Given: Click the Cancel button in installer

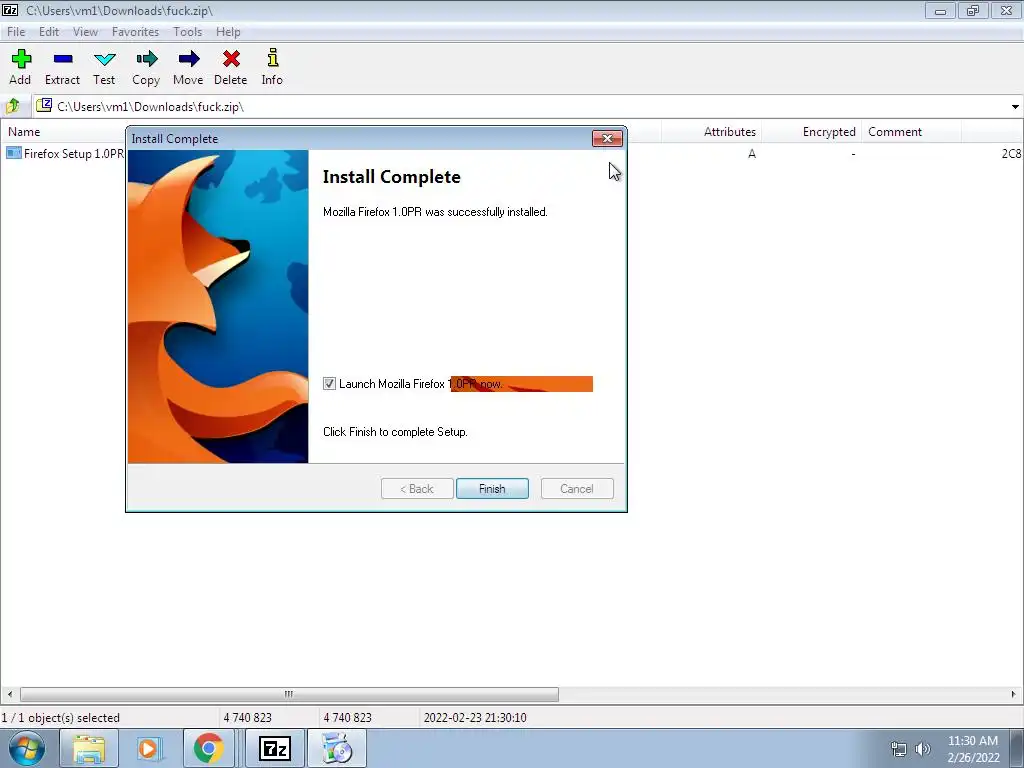Looking at the screenshot, I should tap(577, 488).
